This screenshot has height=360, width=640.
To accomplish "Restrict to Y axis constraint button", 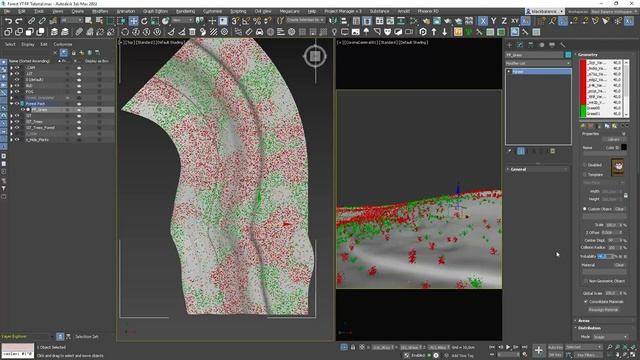I will pos(493,21).
